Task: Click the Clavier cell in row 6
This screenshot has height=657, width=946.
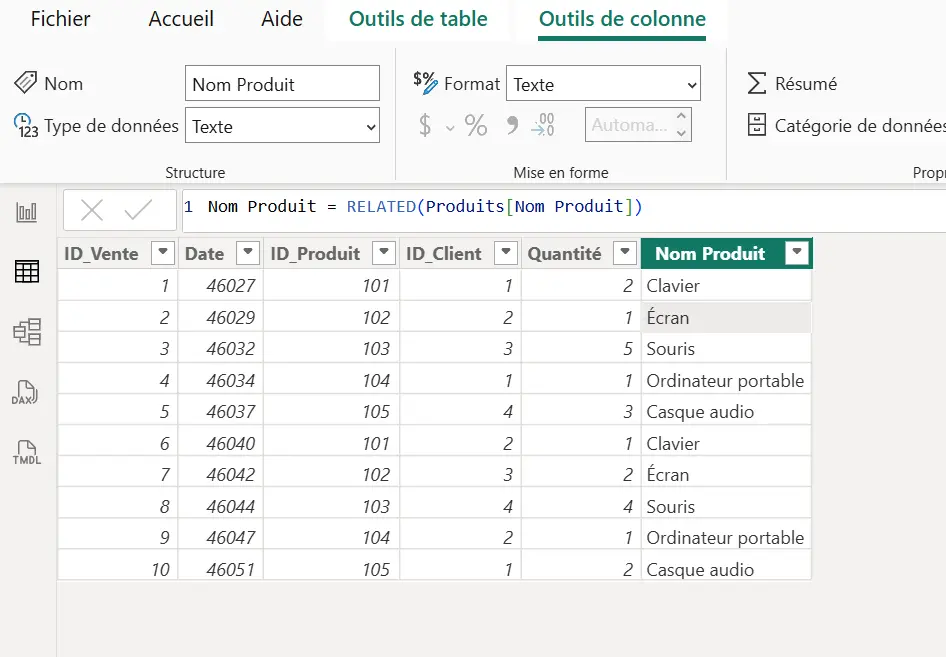Action: point(726,443)
